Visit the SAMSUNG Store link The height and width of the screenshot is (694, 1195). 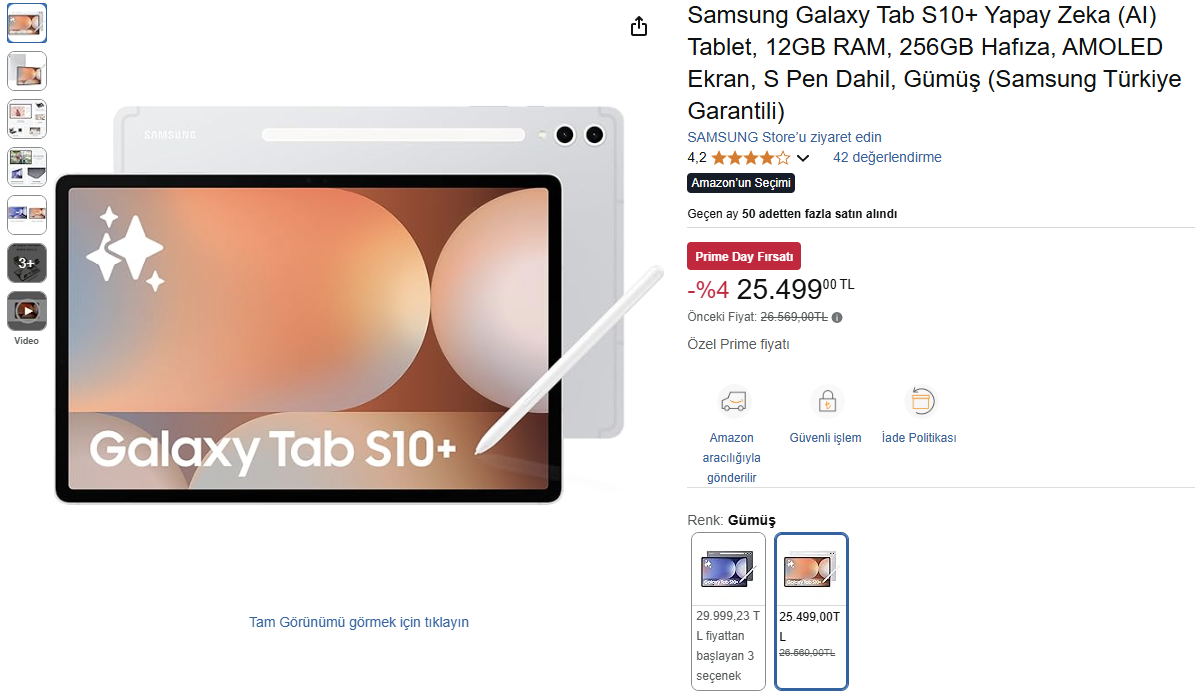pos(784,137)
